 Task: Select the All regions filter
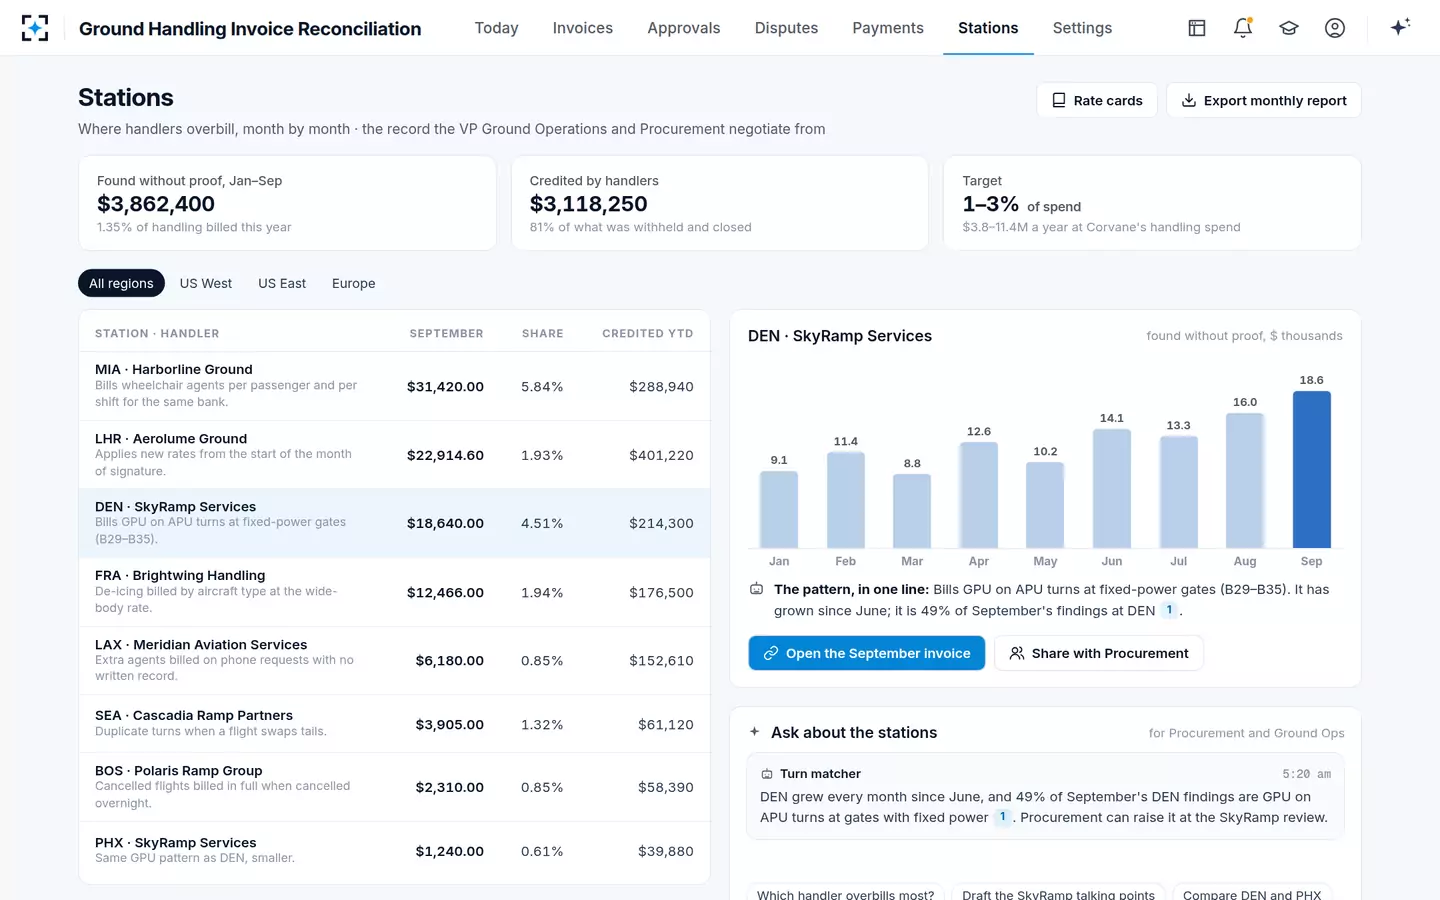(121, 283)
